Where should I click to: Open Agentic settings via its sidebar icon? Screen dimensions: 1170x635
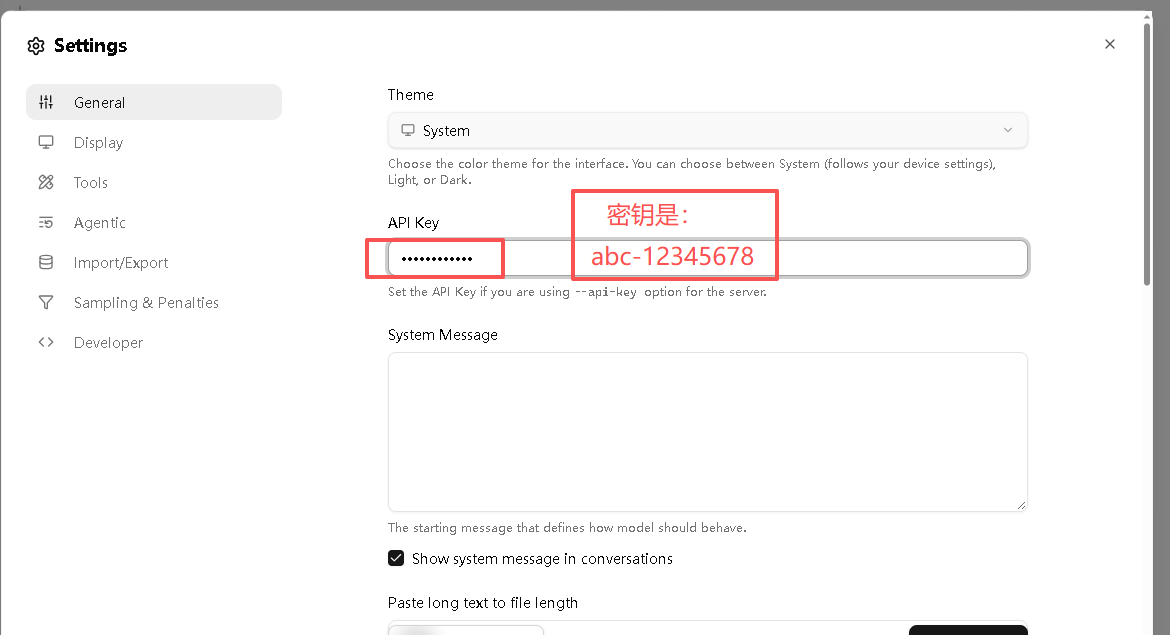tap(46, 222)
